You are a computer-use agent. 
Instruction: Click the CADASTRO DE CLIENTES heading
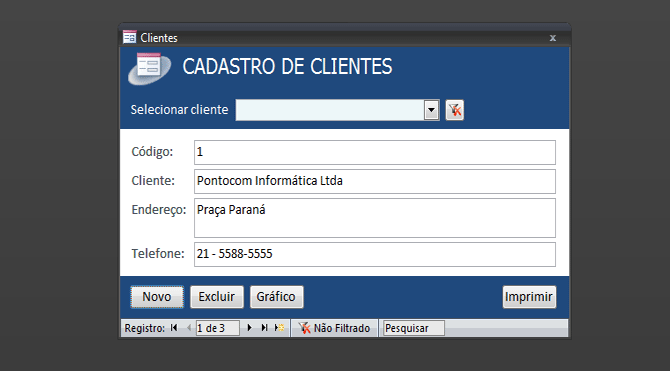click(x=287, y=67)
